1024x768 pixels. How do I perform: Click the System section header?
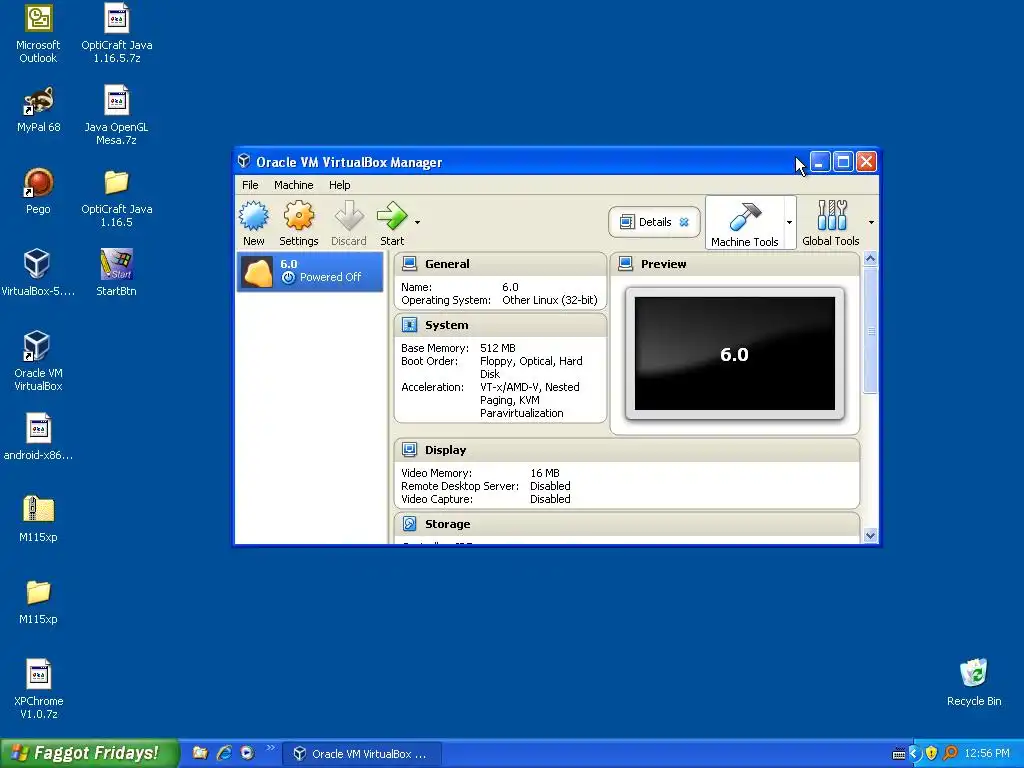click(x=500, y=325)
